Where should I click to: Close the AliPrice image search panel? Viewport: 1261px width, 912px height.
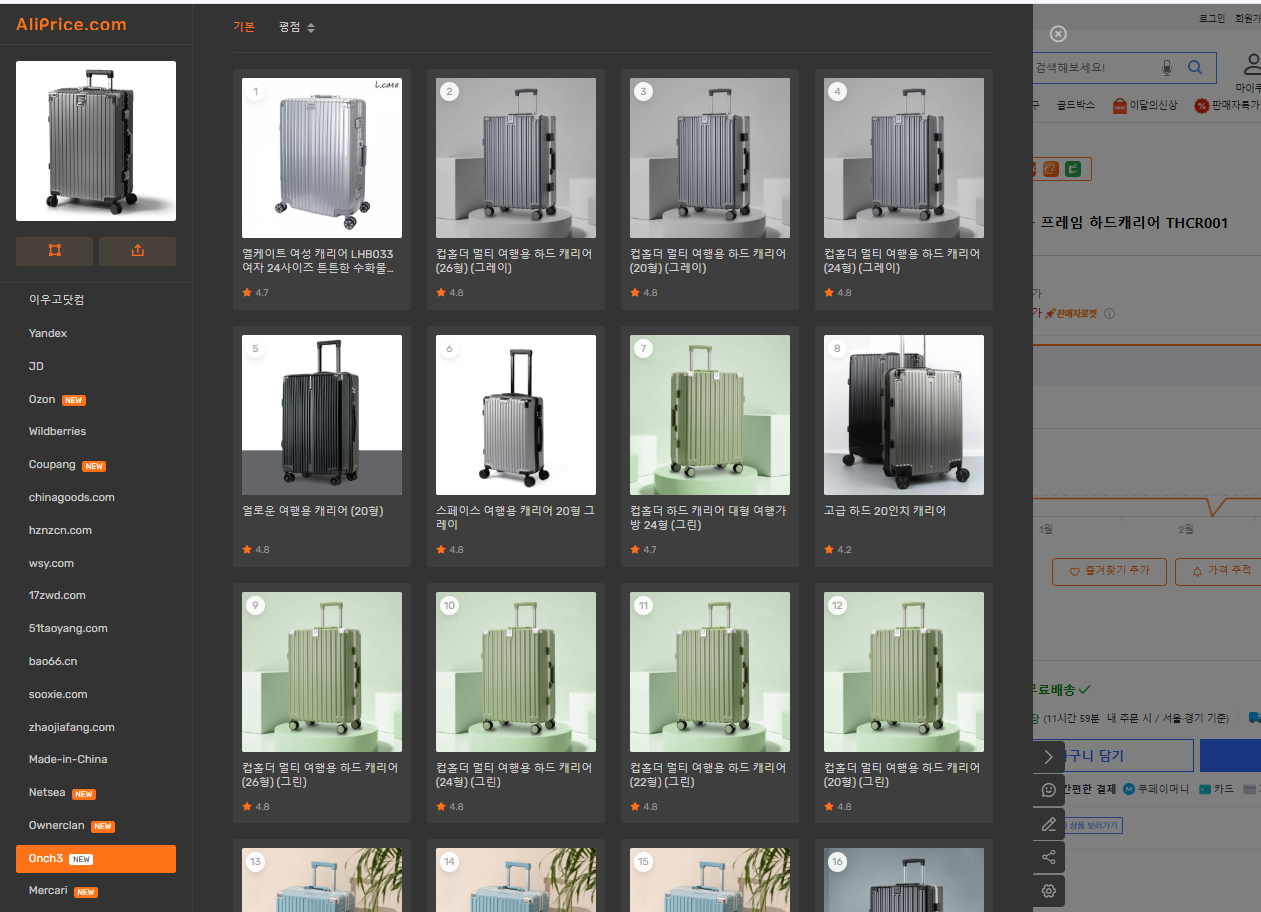coord(1058,34)
